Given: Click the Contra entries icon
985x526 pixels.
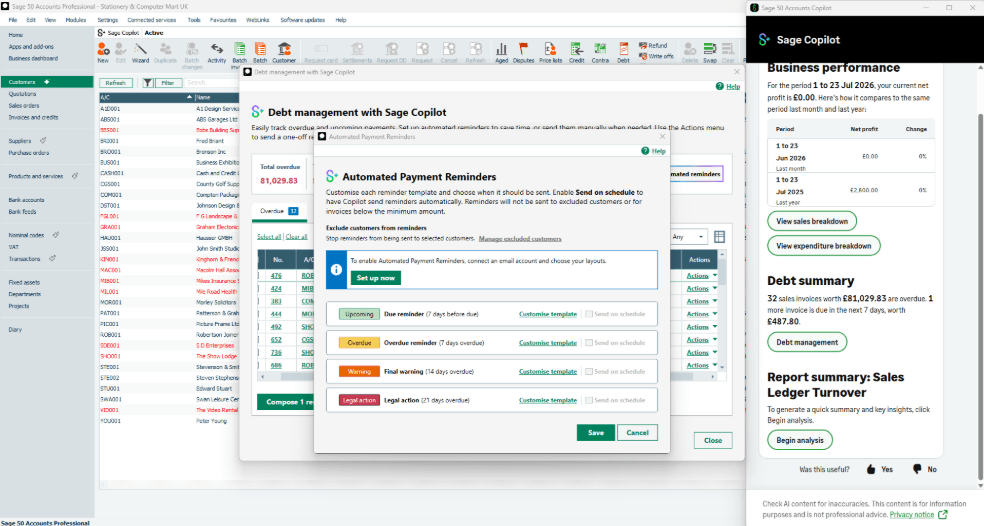Looking at the screenshot, I should (x=600, y=52).
